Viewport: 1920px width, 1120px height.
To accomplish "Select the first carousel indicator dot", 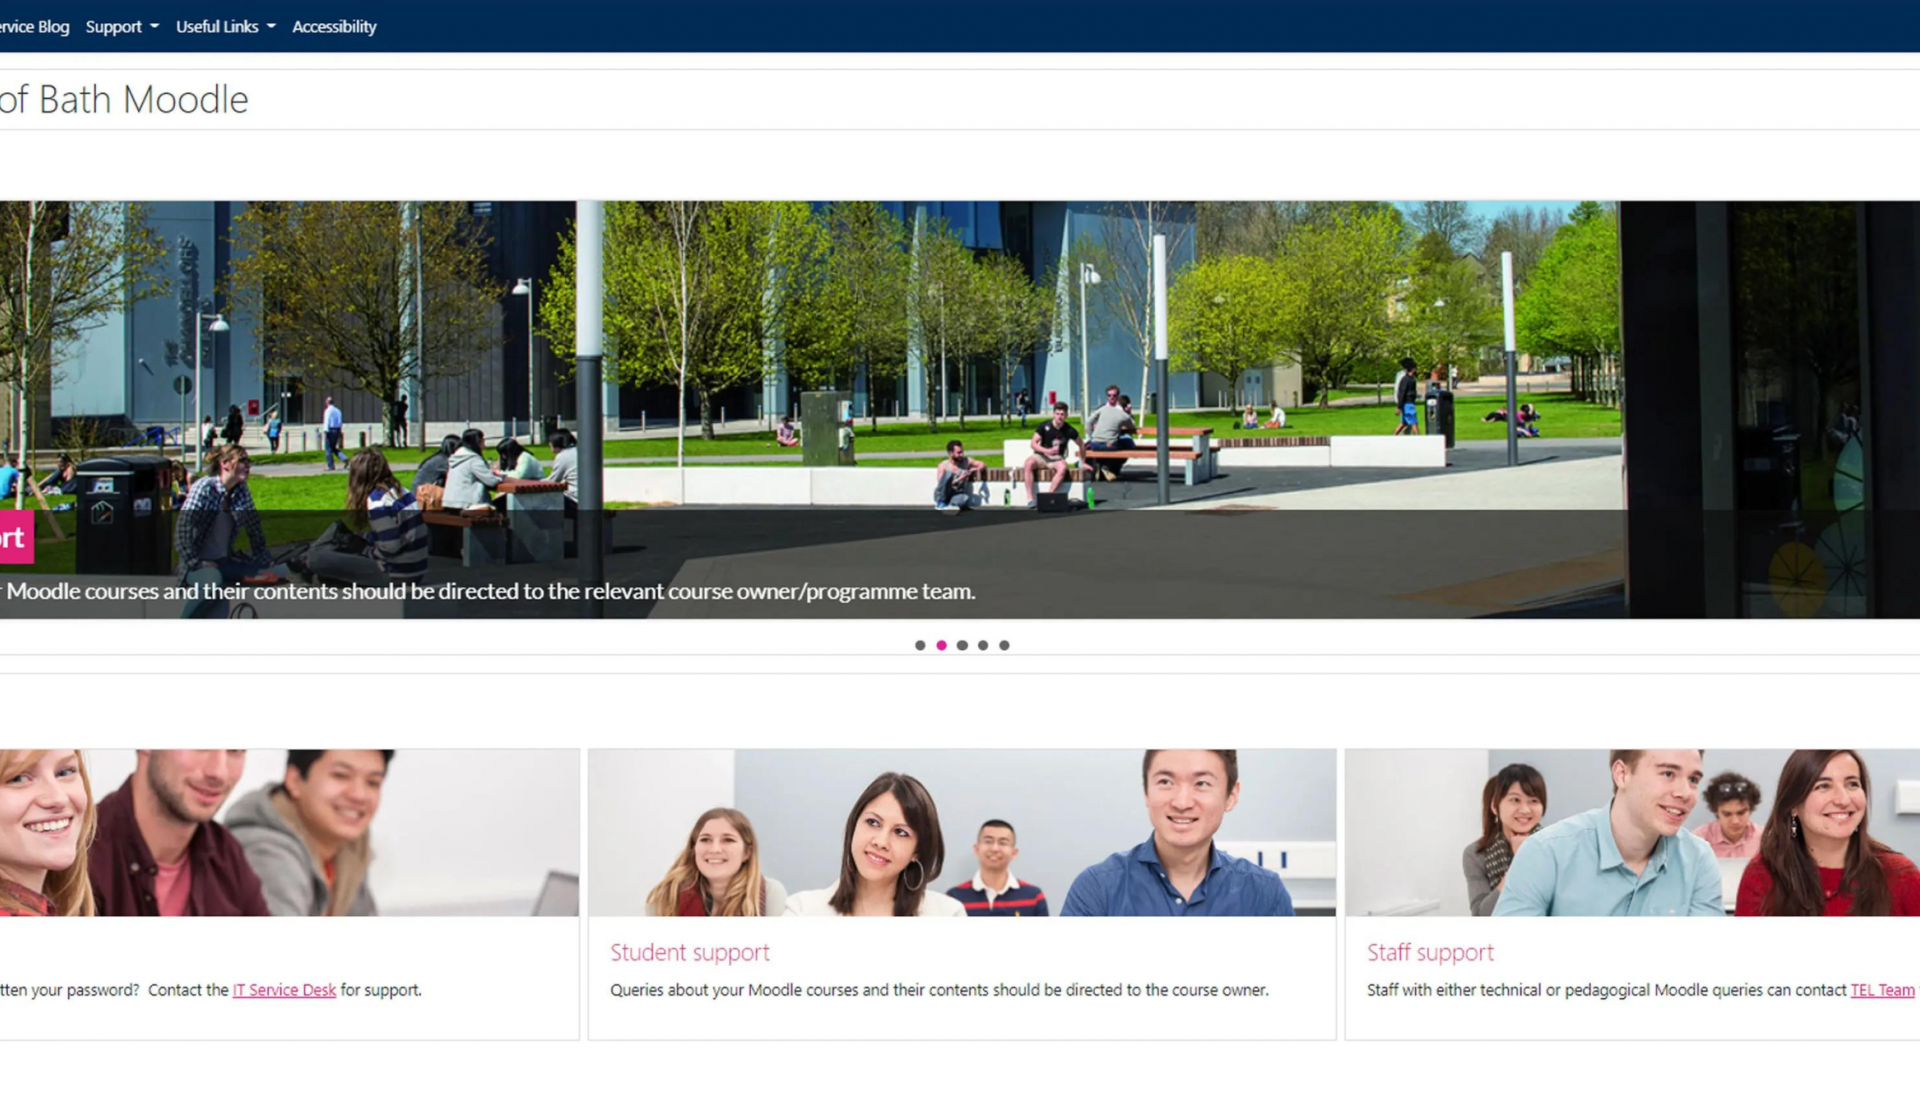I will pyautogui.click(x=920, y=645).
